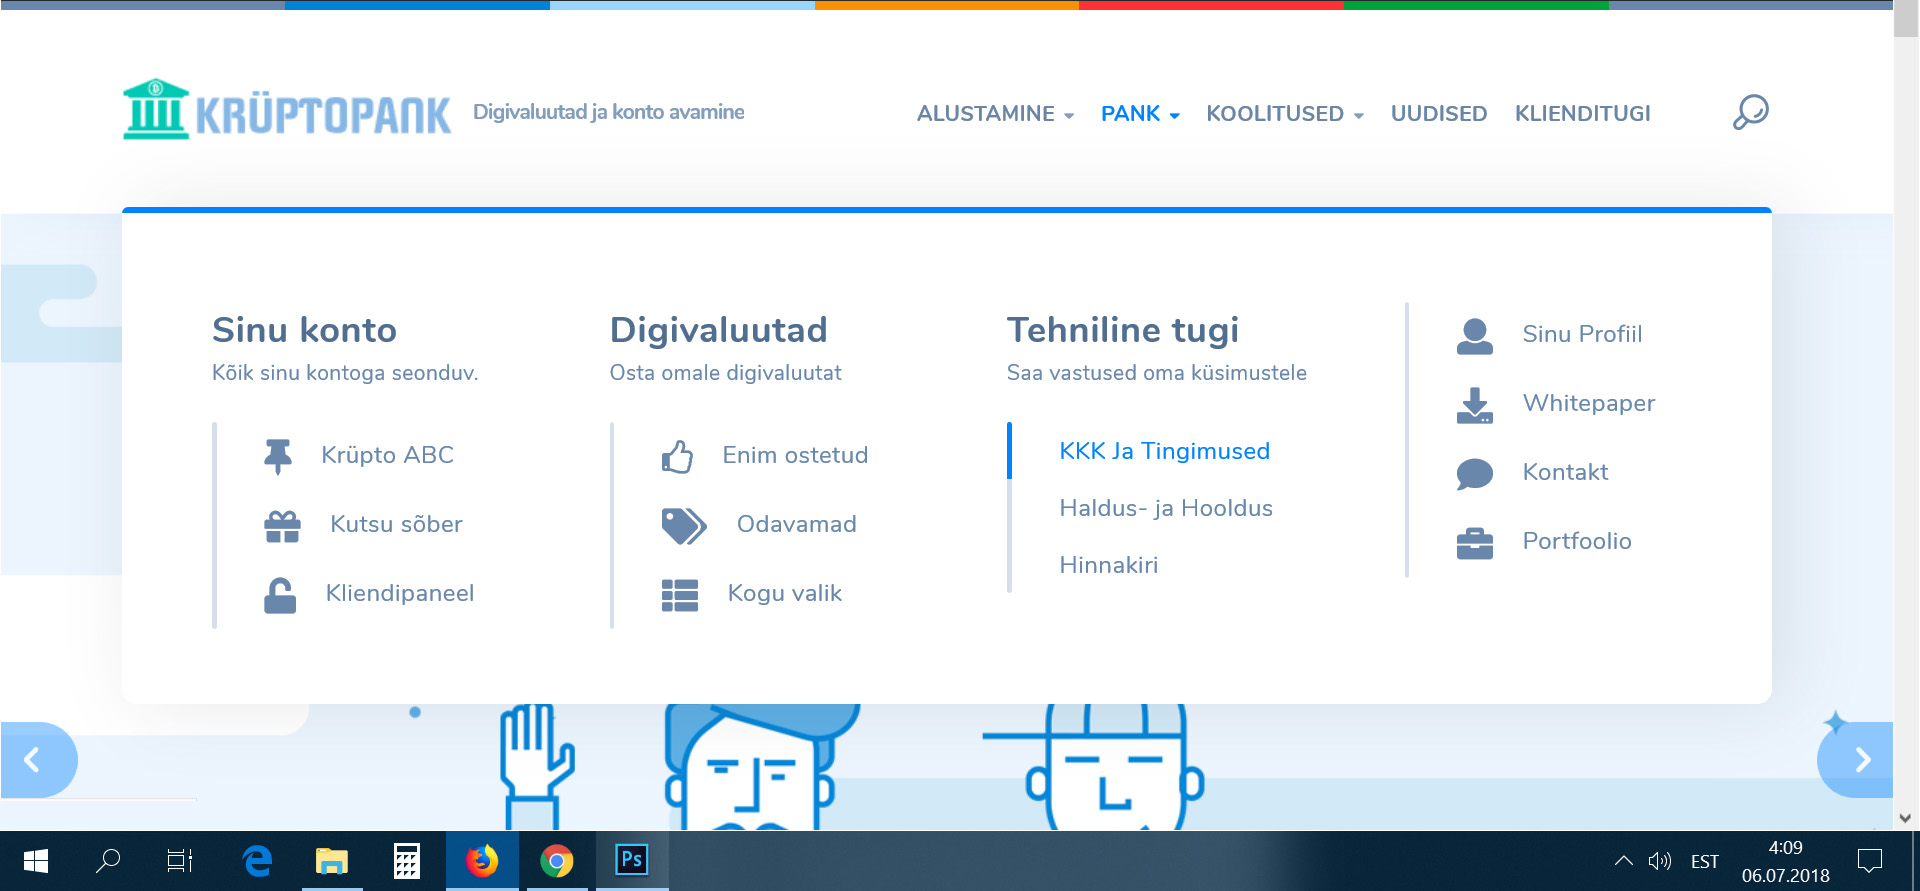Open the Action Center notifications icon

click(x=1870, y=861)
